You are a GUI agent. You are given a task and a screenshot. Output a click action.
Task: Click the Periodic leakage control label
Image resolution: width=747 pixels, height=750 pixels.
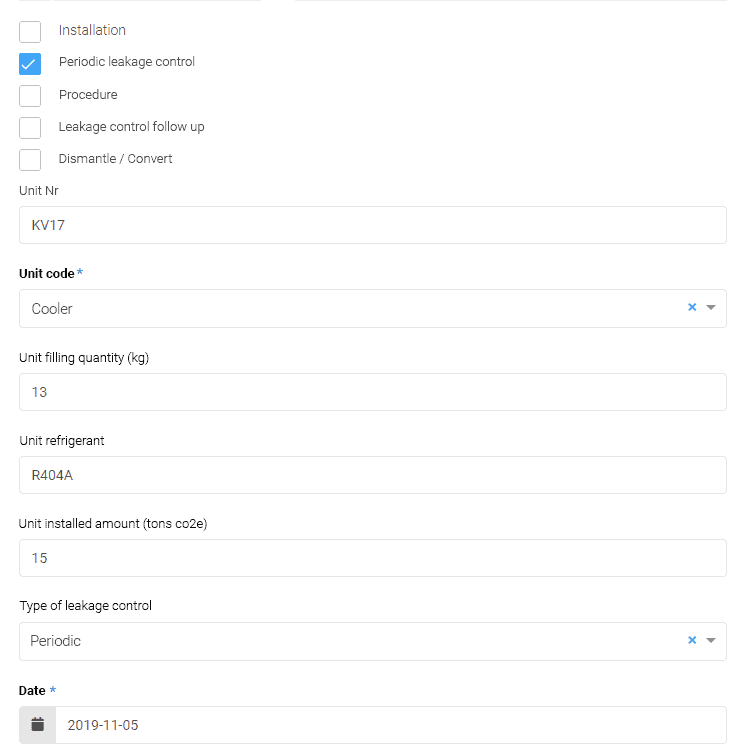pyautogui.click(x=127, y=62)
